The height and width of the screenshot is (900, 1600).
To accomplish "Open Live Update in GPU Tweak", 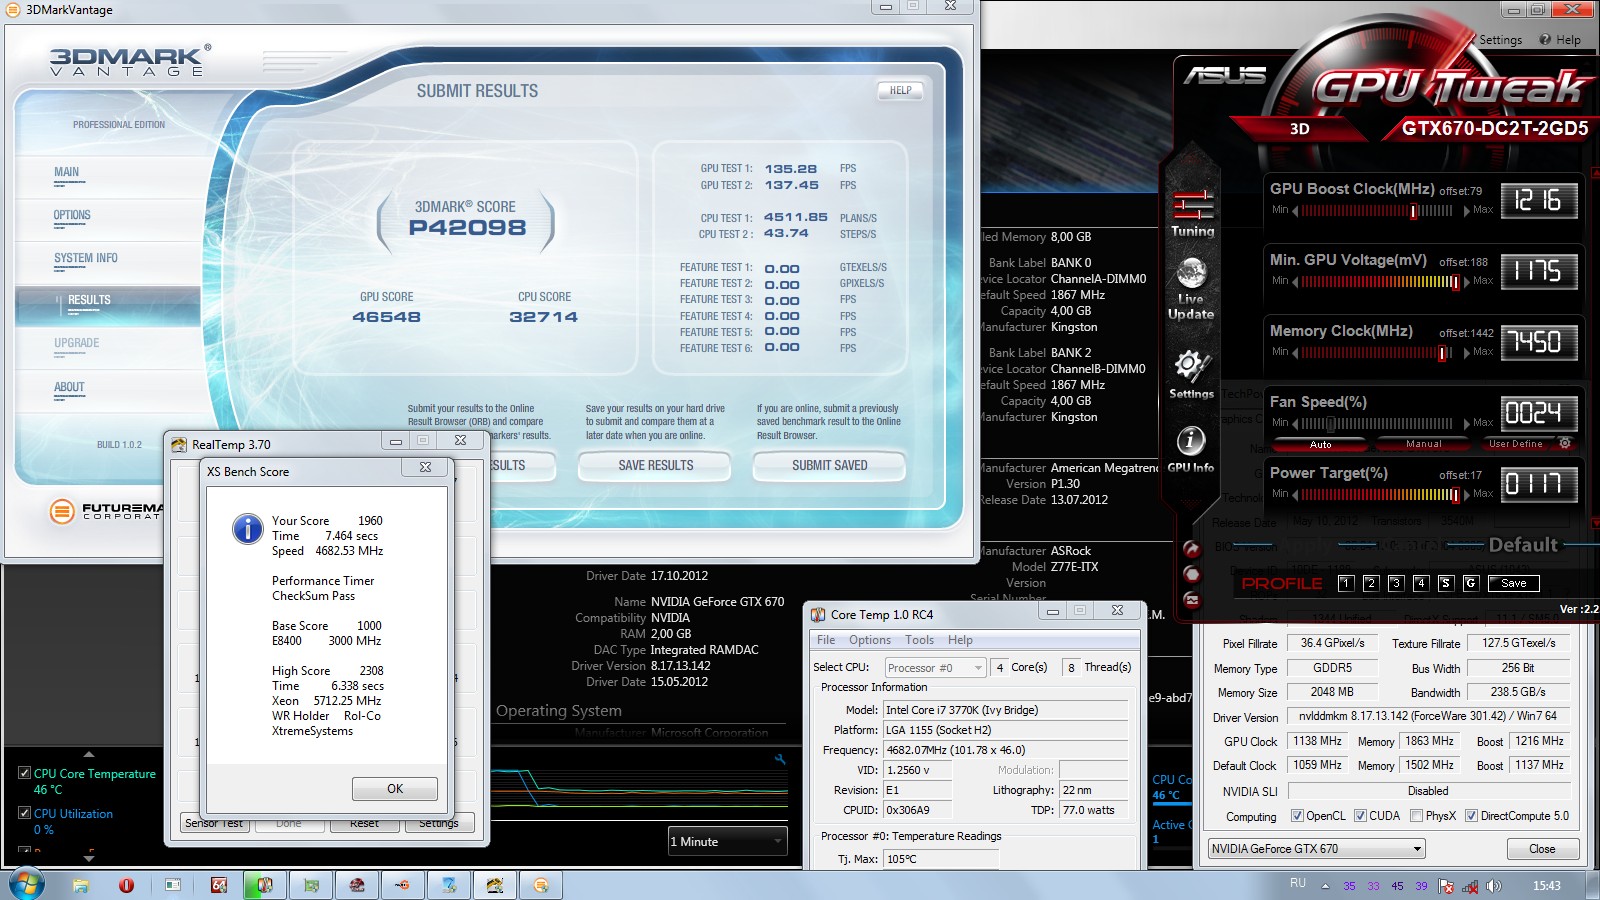I will click(1191, 289).
